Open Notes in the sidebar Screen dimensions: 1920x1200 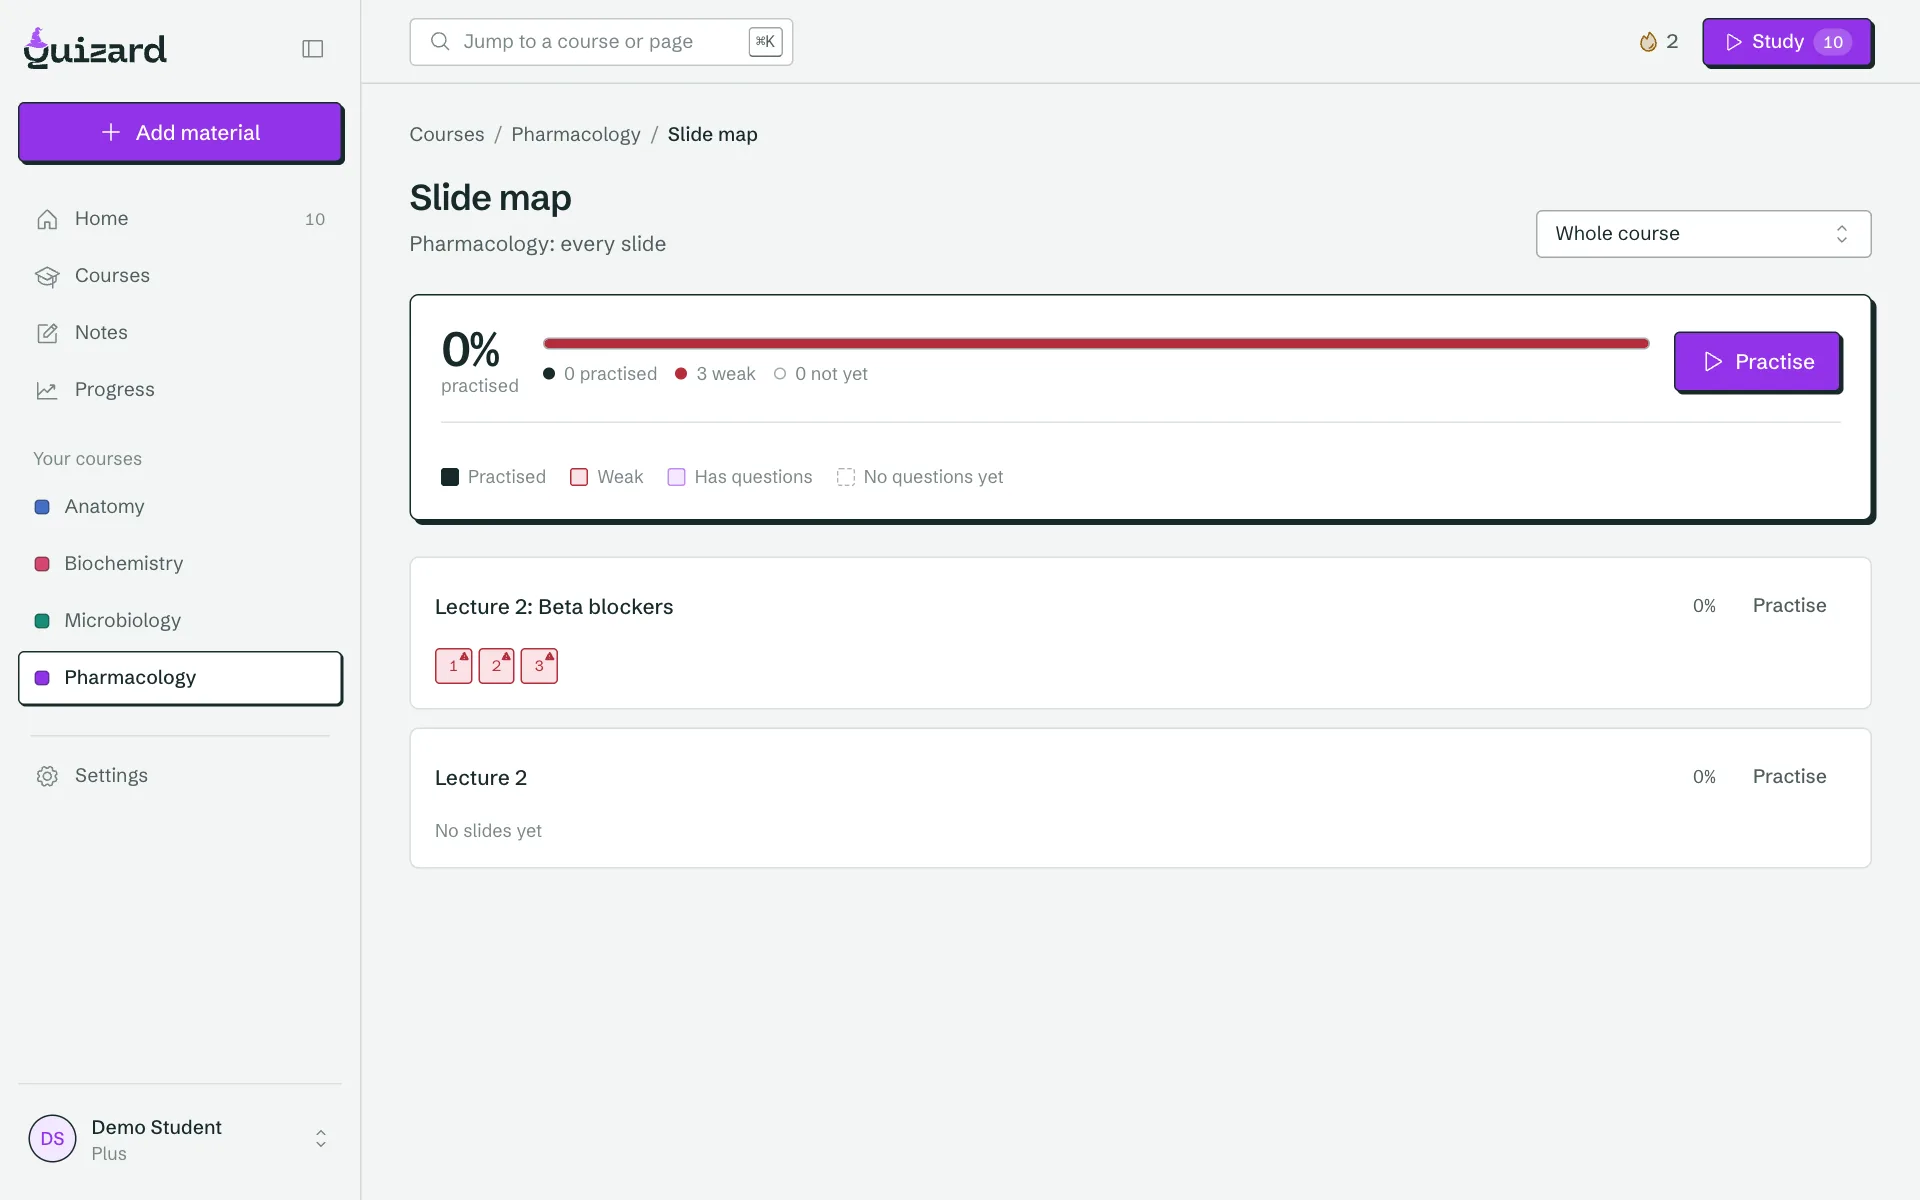coord(180,333)
